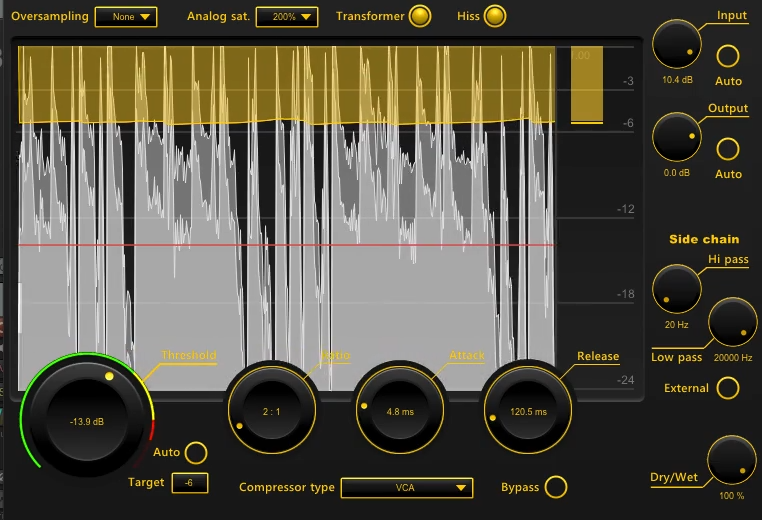762x520 pixels.
Task: Disable the Hiss toggle
Action: [x=495, y=17]
